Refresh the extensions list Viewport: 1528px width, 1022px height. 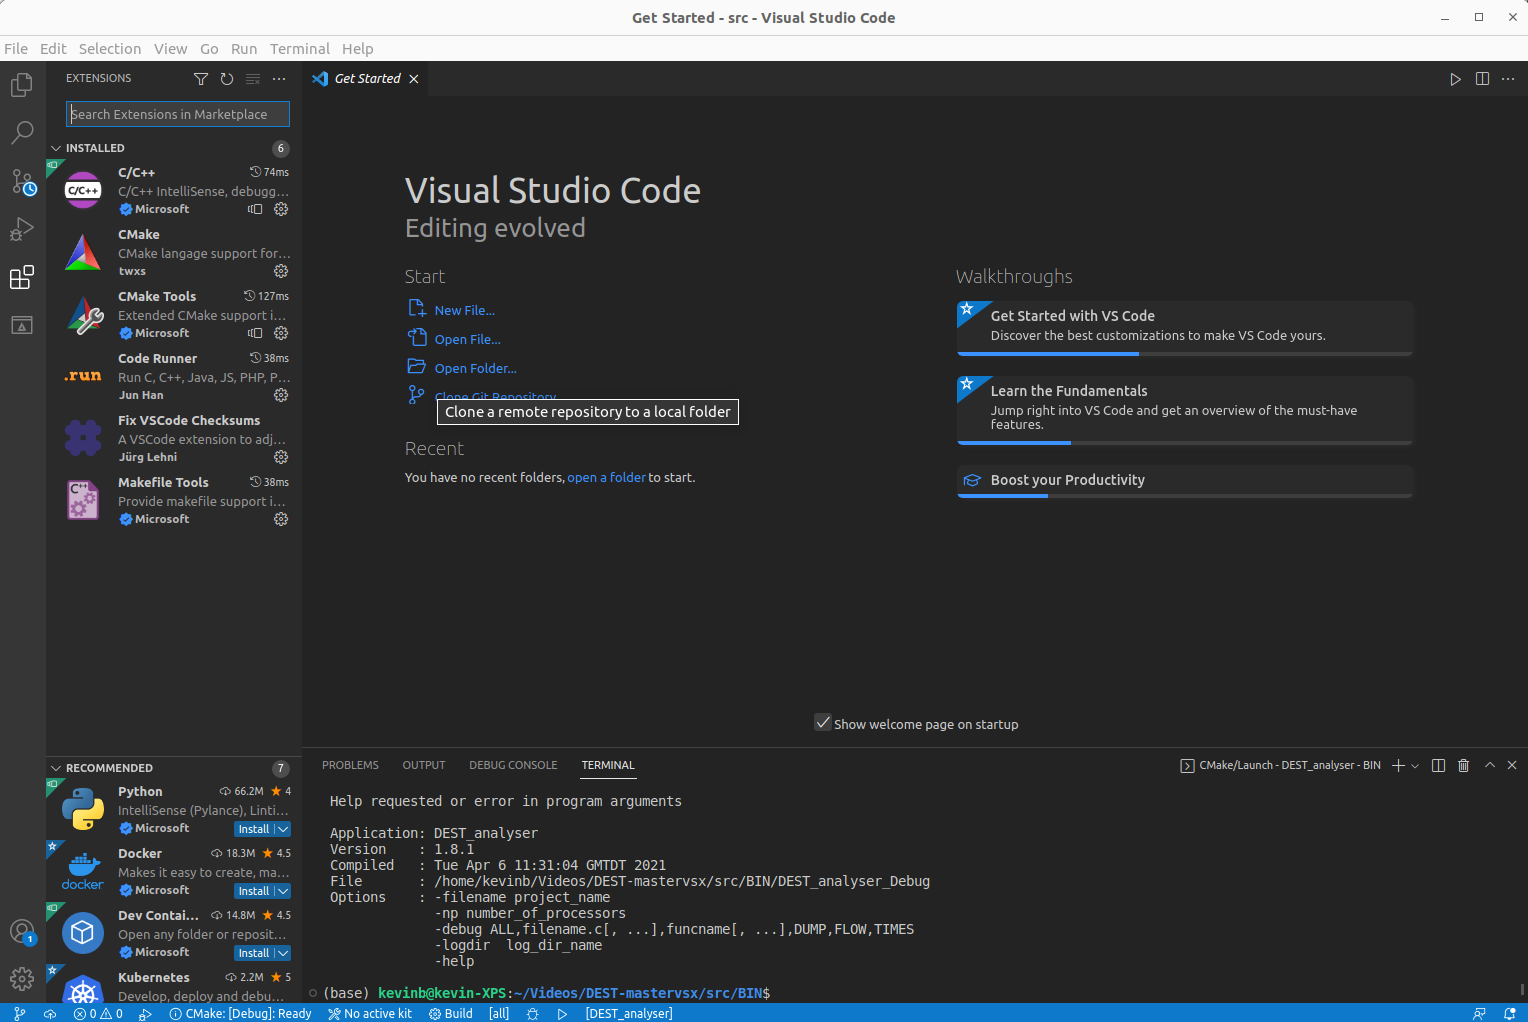pos(227,79)
